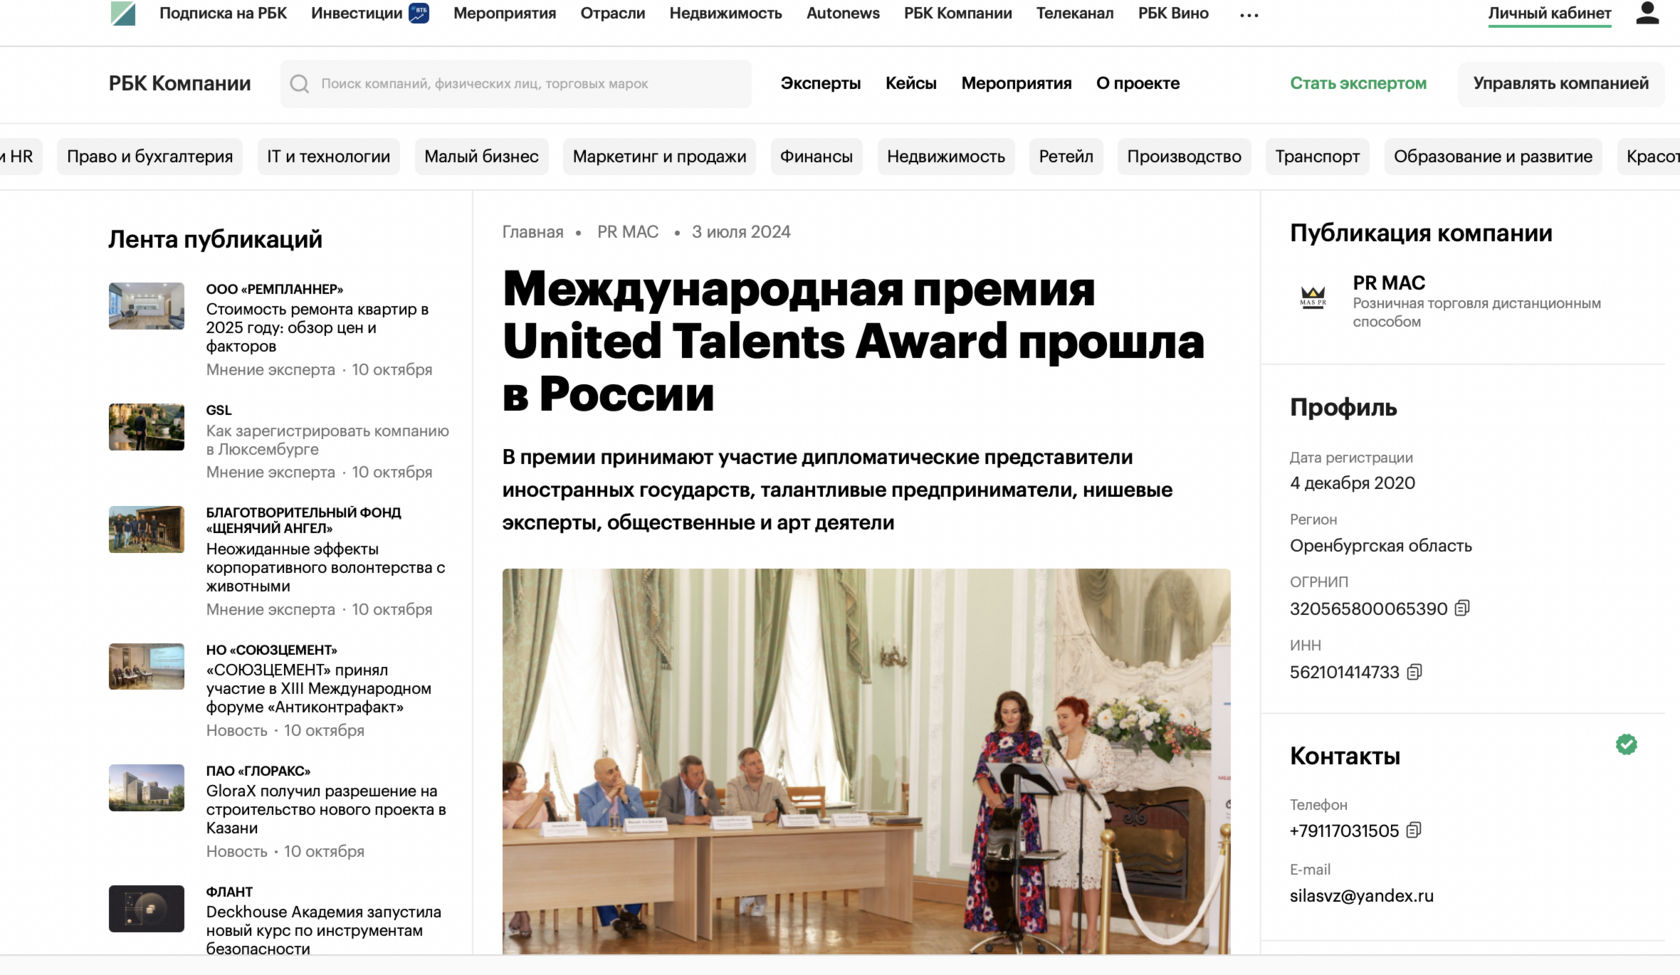Open the СОЮЗЦЕМЕНТ article thumbnail
1680x975 pixels.
click(146, 666)
